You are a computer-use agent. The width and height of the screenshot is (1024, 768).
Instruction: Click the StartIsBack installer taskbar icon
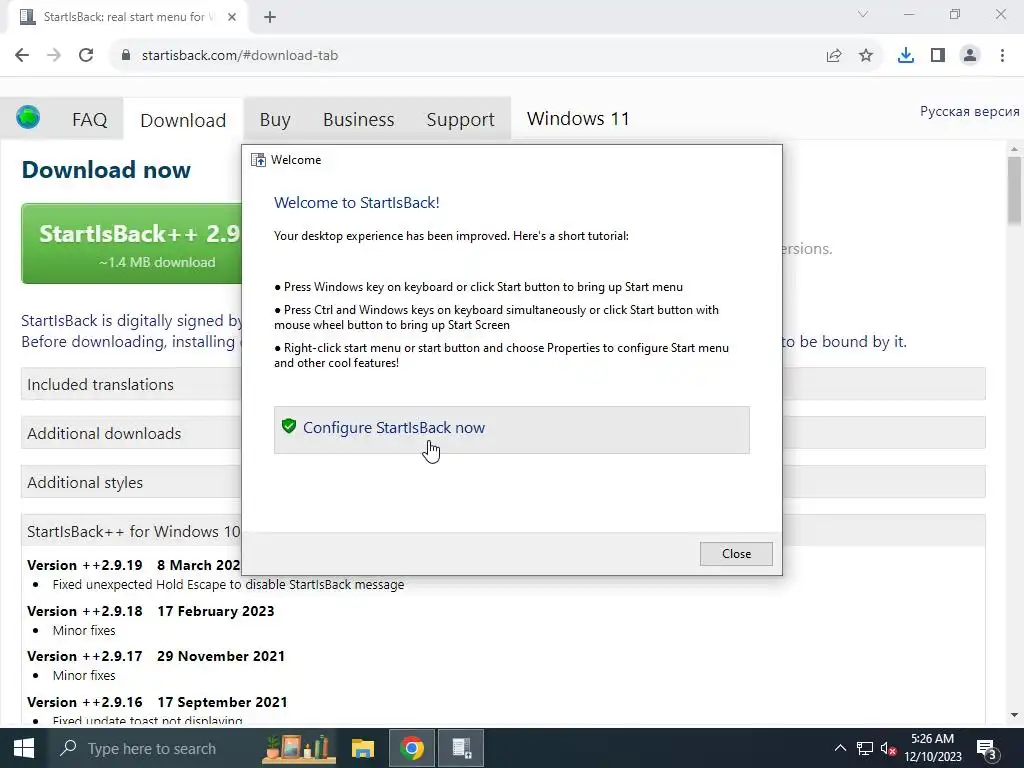tap(461, 748)
